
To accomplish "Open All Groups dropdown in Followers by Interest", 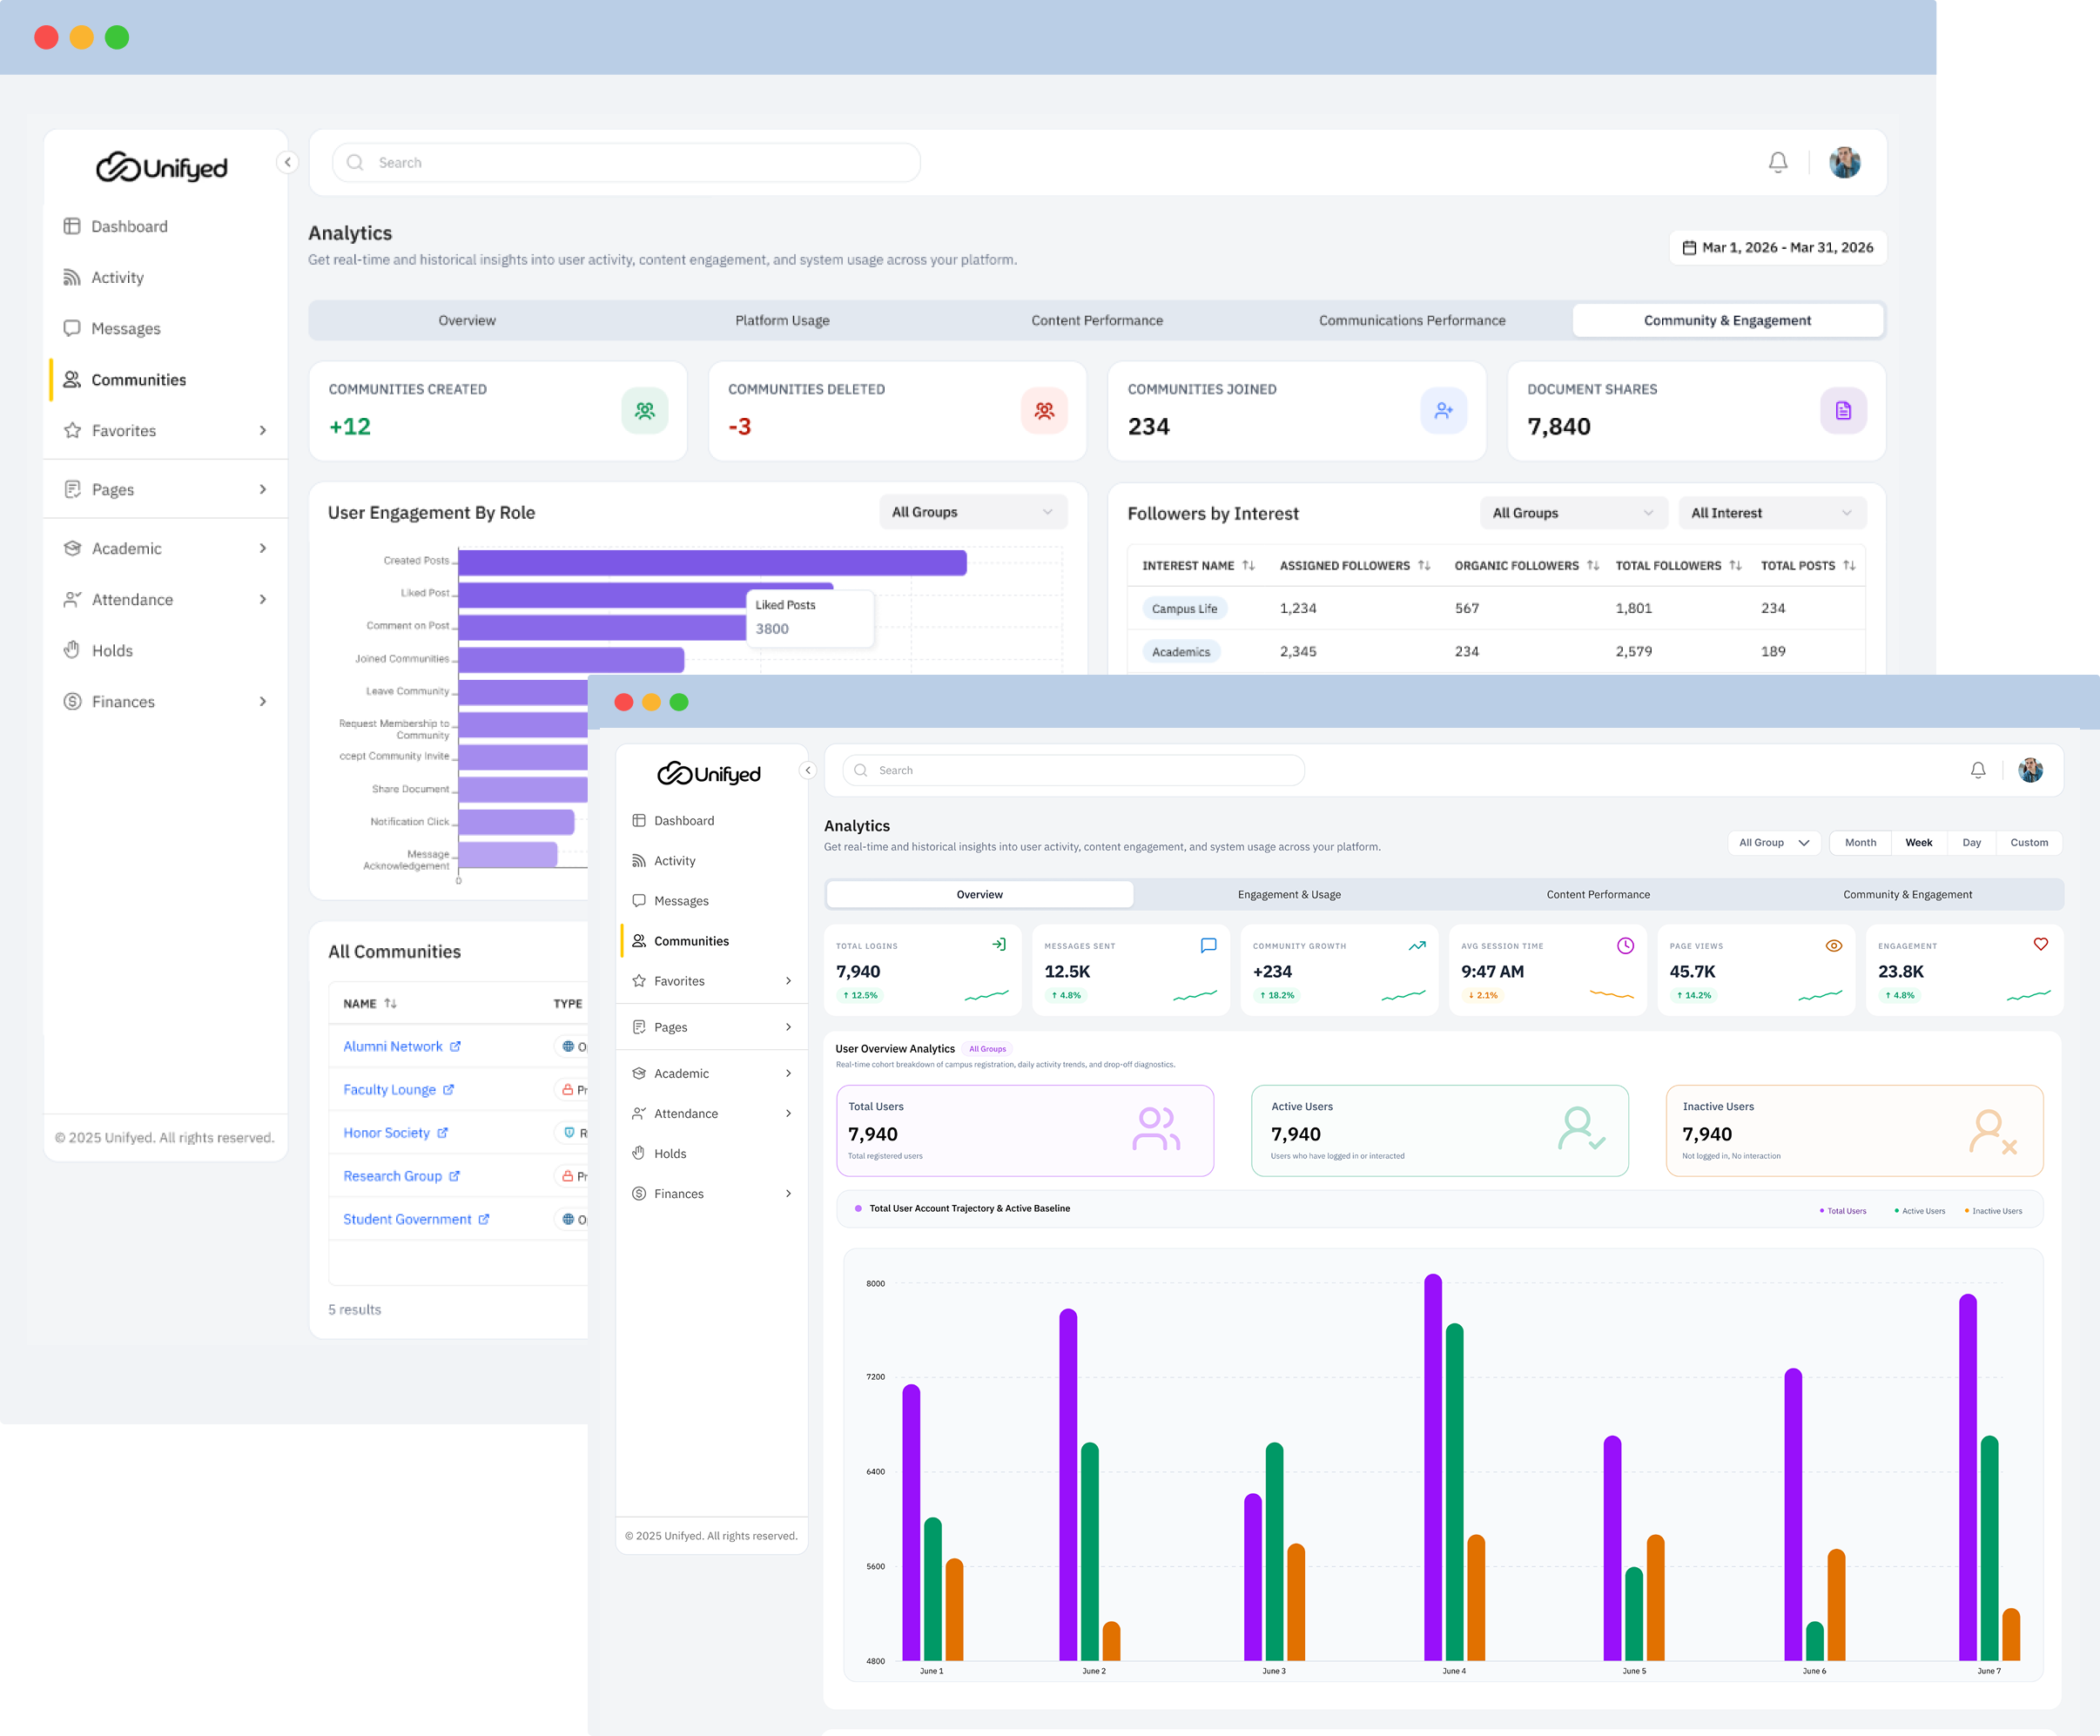I will pos(1573,513).
